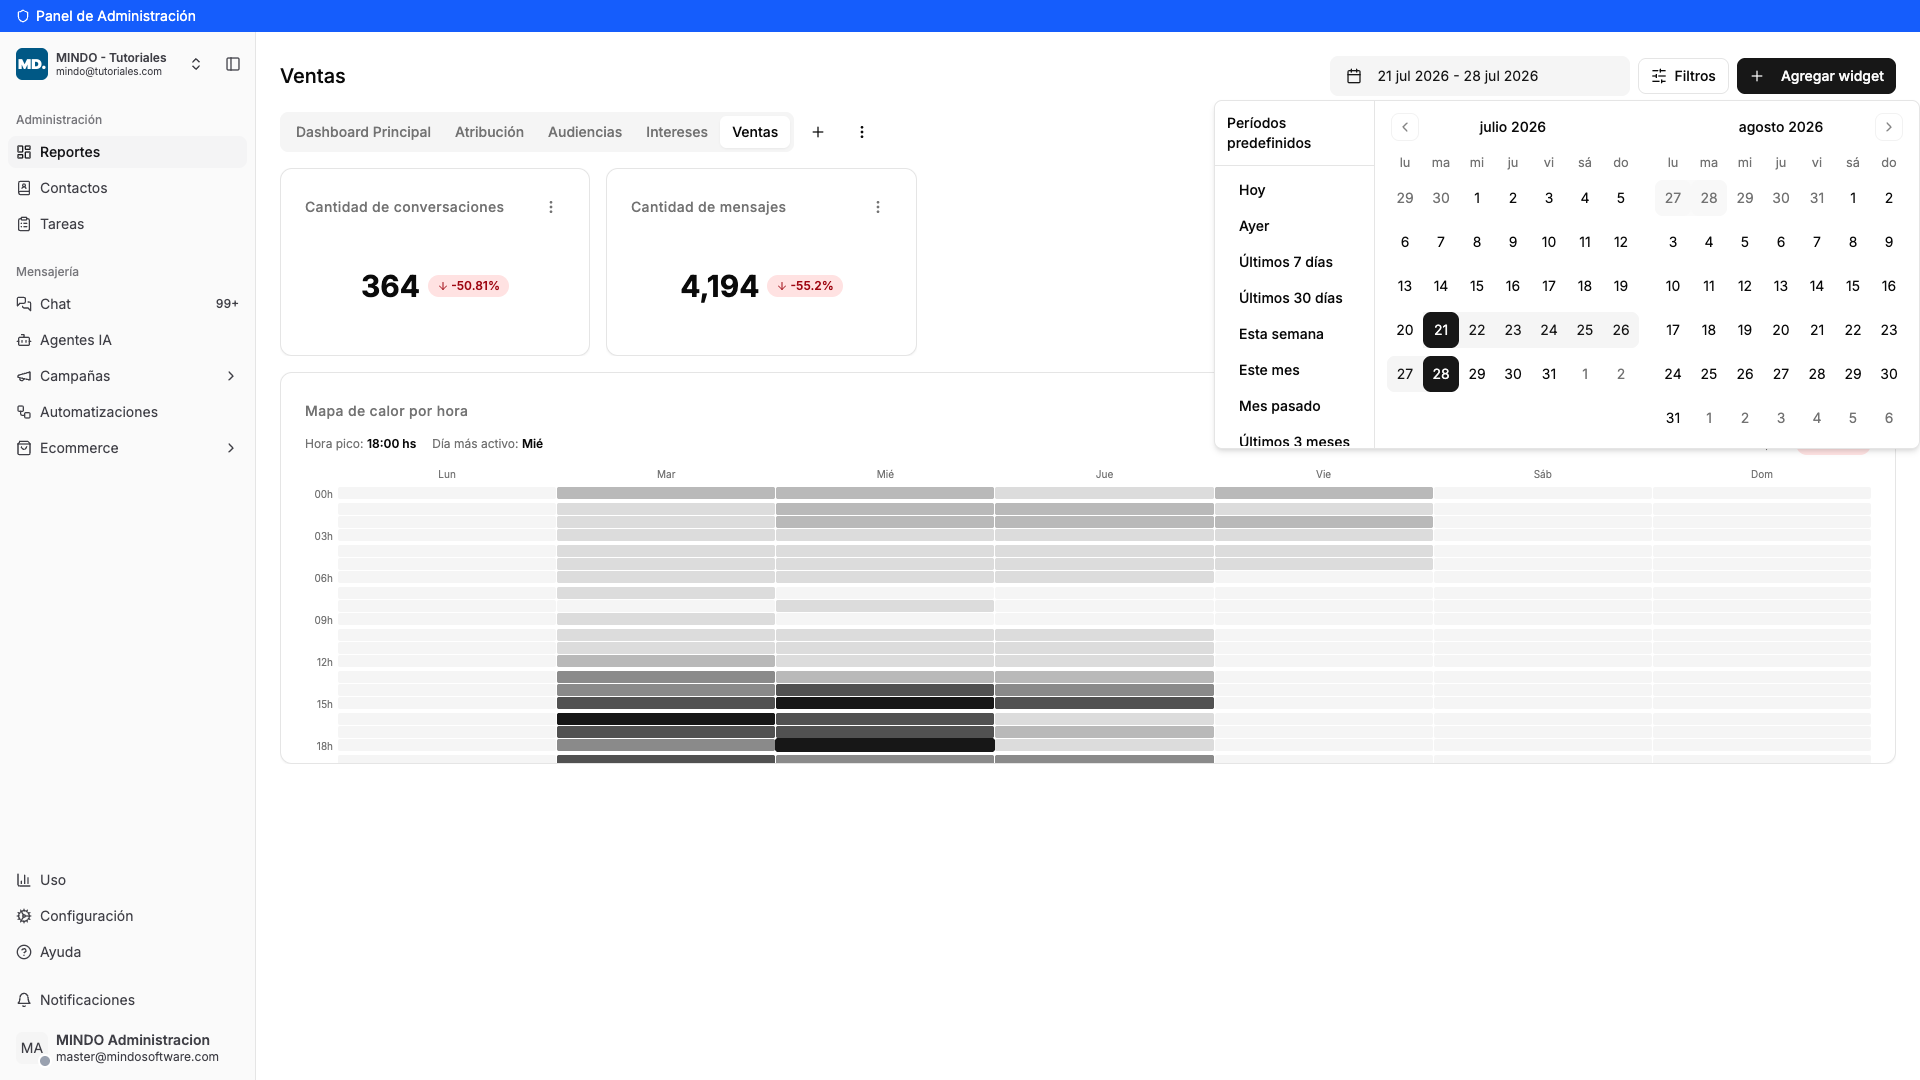Click the 364 conversations value
Viewport: 1920px width, 1080px height.
click(390, 286)
